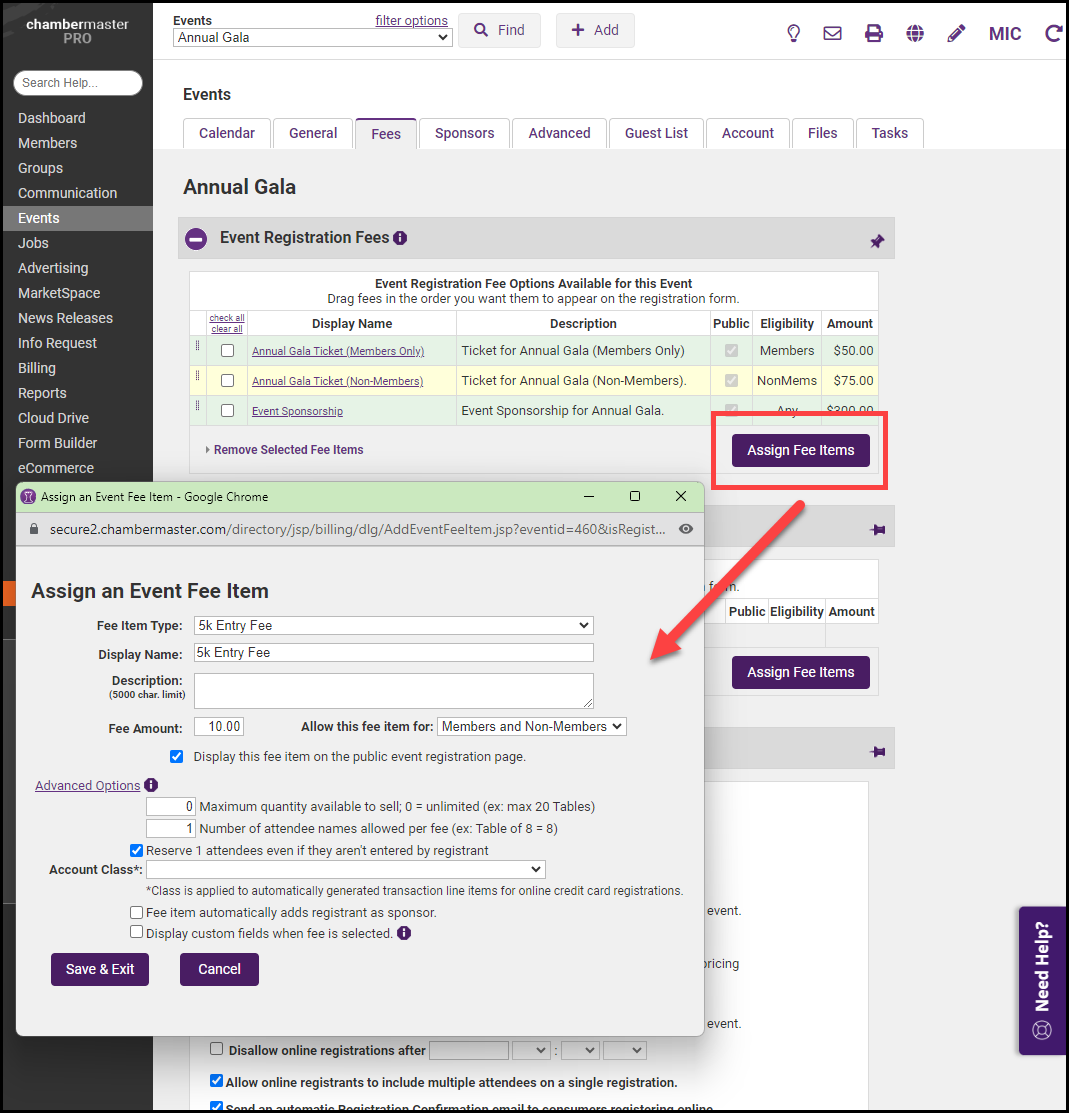Enable fee item automatically adds registrant as sponsor
The image size is (1069, 1113).
coord(136,913)
